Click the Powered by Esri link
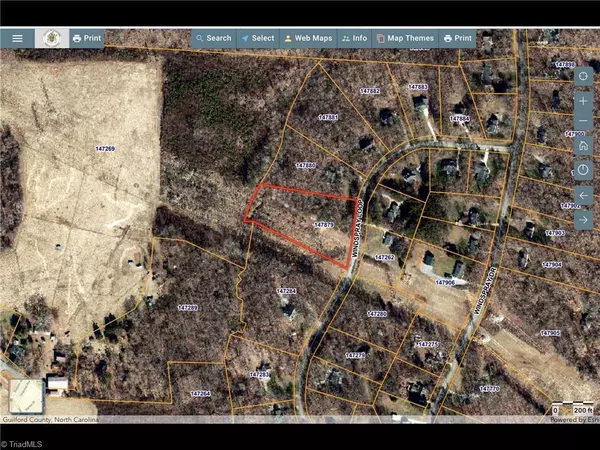Viewport: 600px width, 450px height. click(x=574, y=420)
